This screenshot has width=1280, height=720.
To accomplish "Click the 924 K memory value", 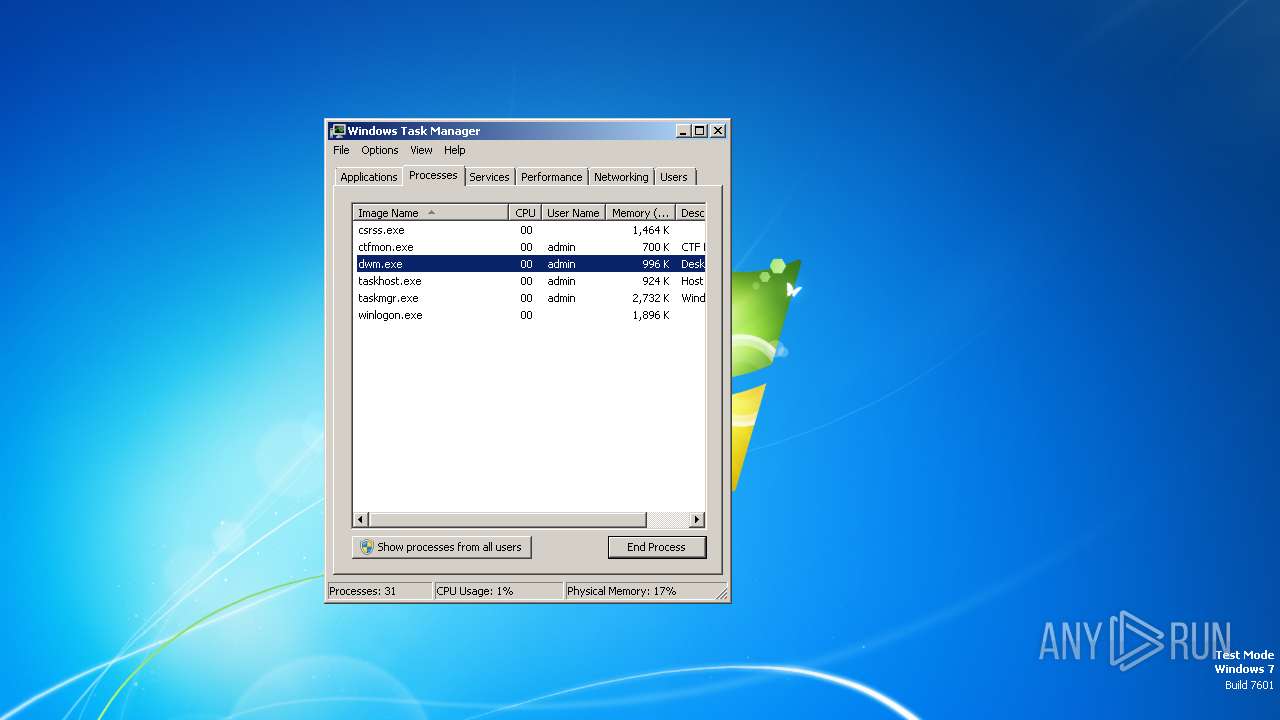I will coord(656,281).
